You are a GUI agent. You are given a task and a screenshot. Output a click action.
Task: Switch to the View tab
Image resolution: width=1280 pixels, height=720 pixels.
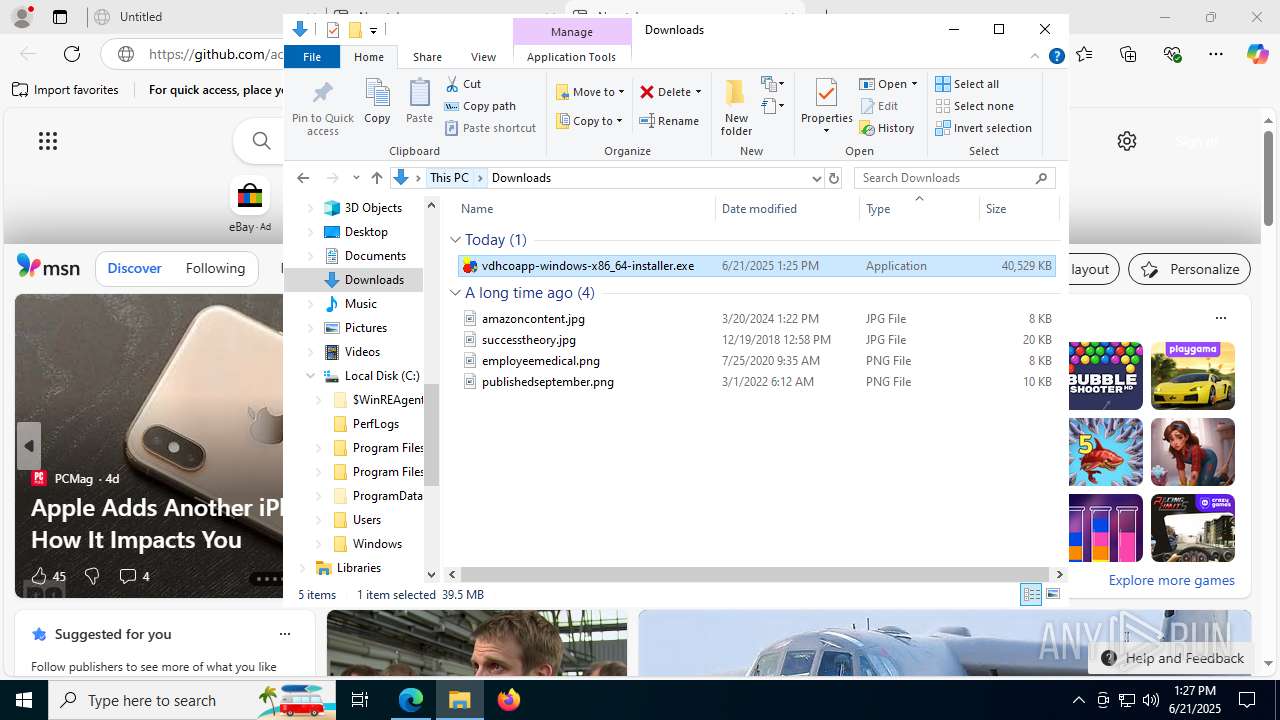(x=483, y=57)
